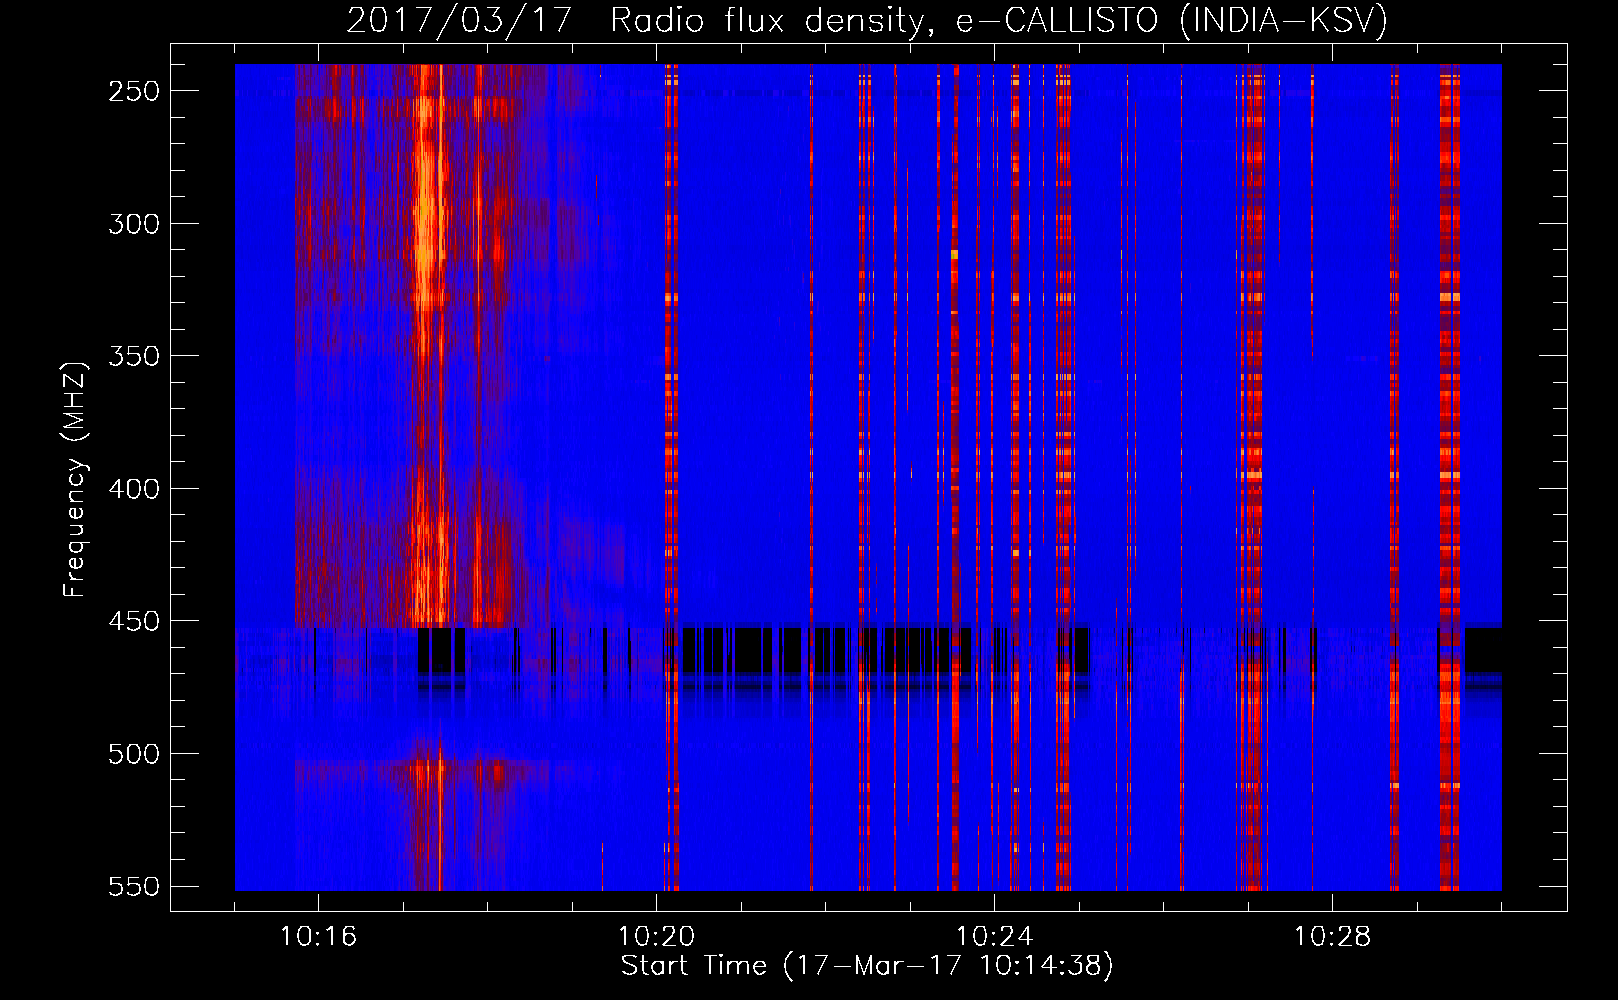Click the 10:28 time tick label
The height and width of the screenshot is (1000, 1618).
coord(1332,937)
